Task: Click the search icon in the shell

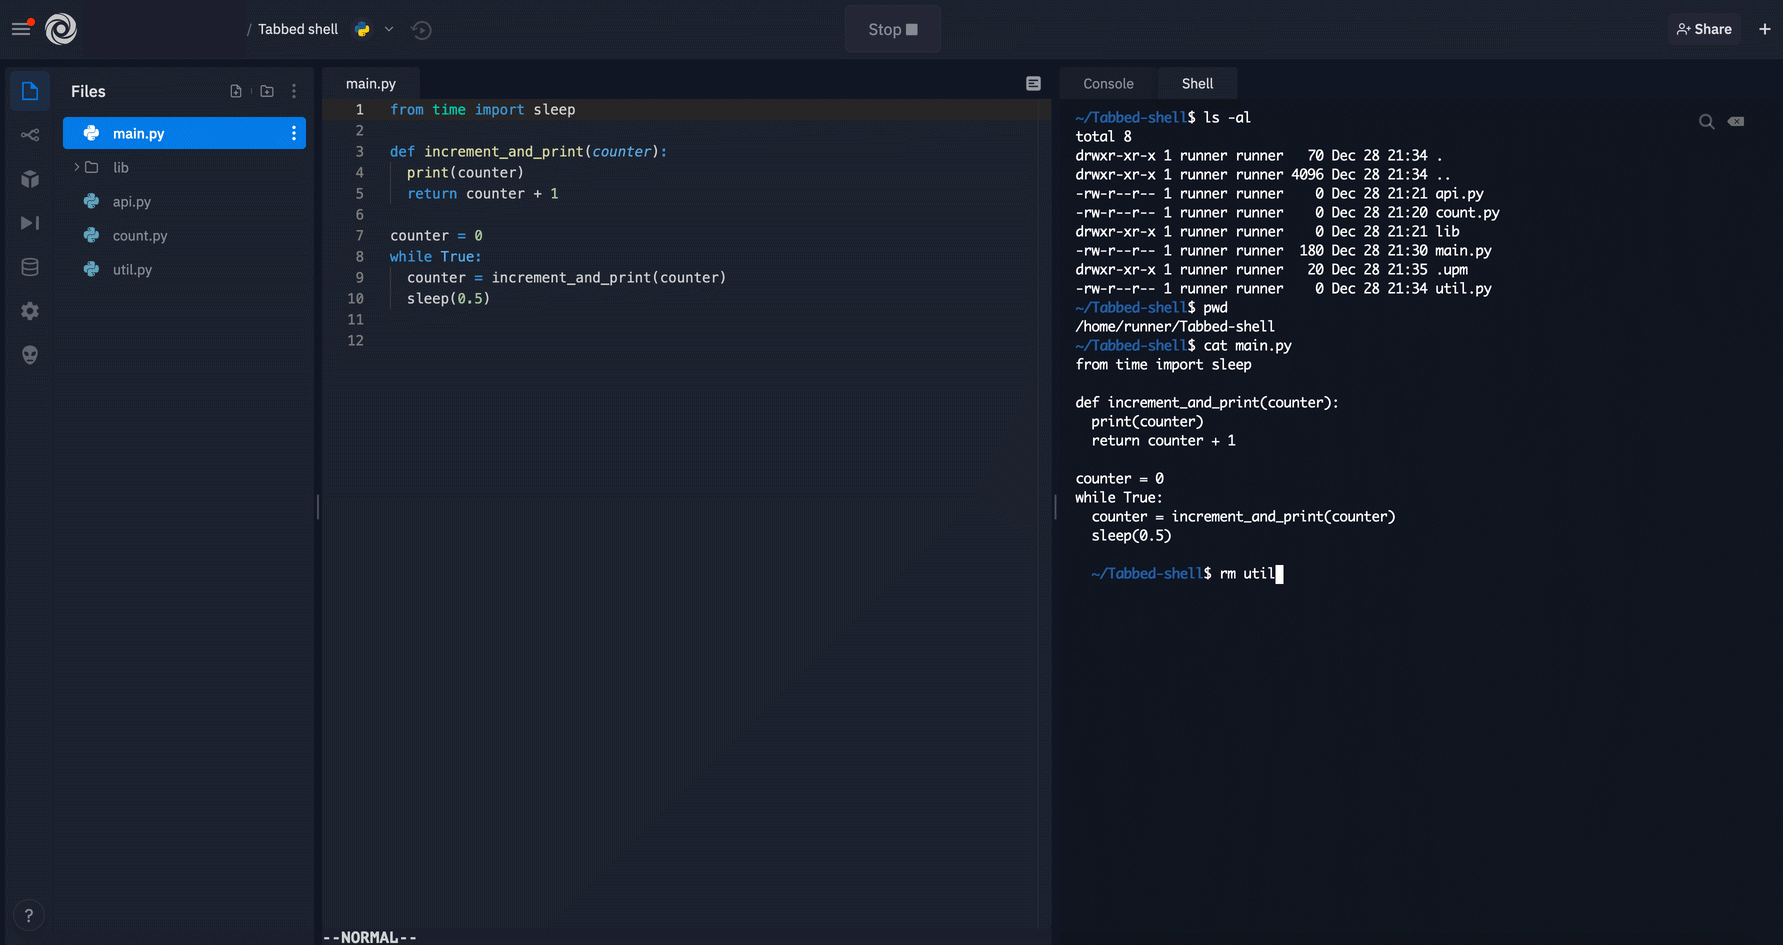Action: click(x=1707, y=122)
